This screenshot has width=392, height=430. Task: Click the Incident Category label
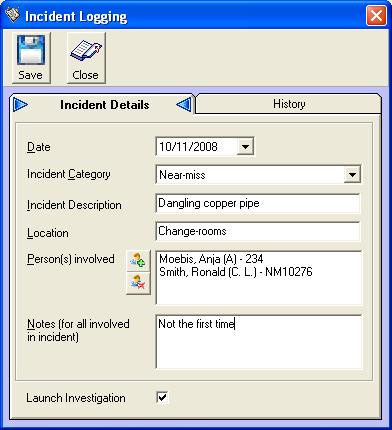point(69,174)
